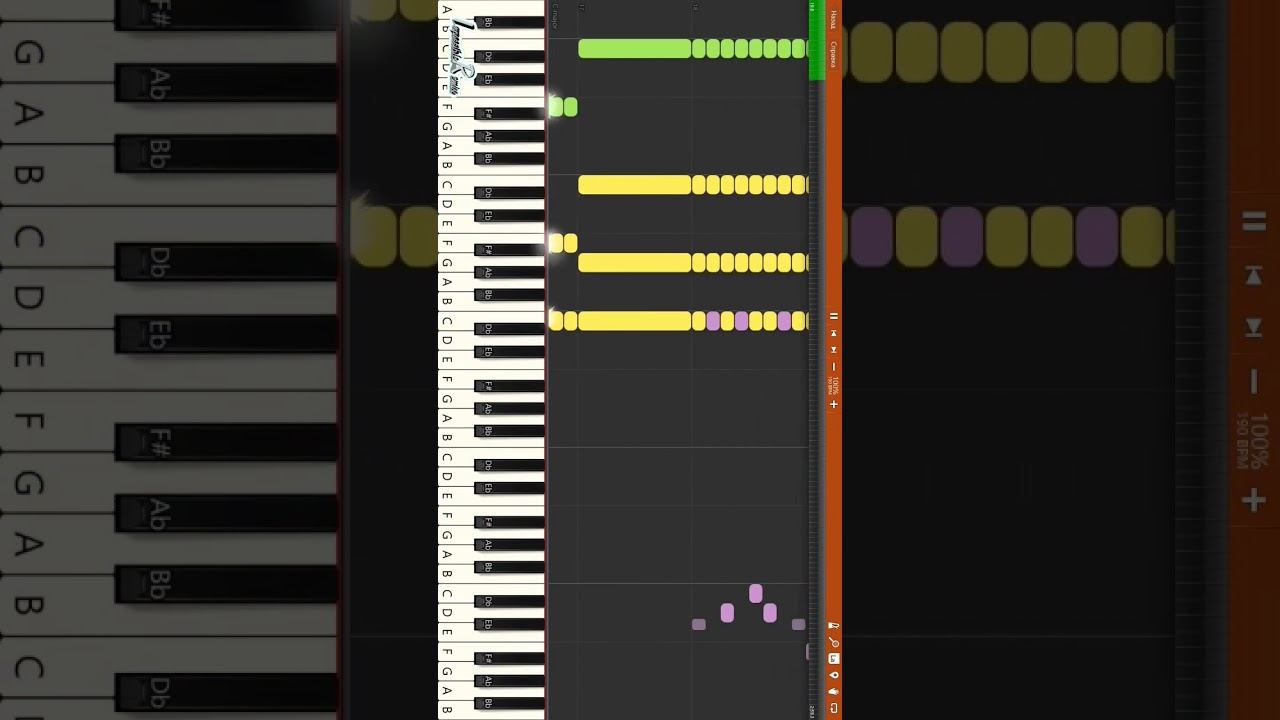Screen dimensions: 1280x720
Task: Toggle the metronome icon
Action: click(x=834, y=626)
